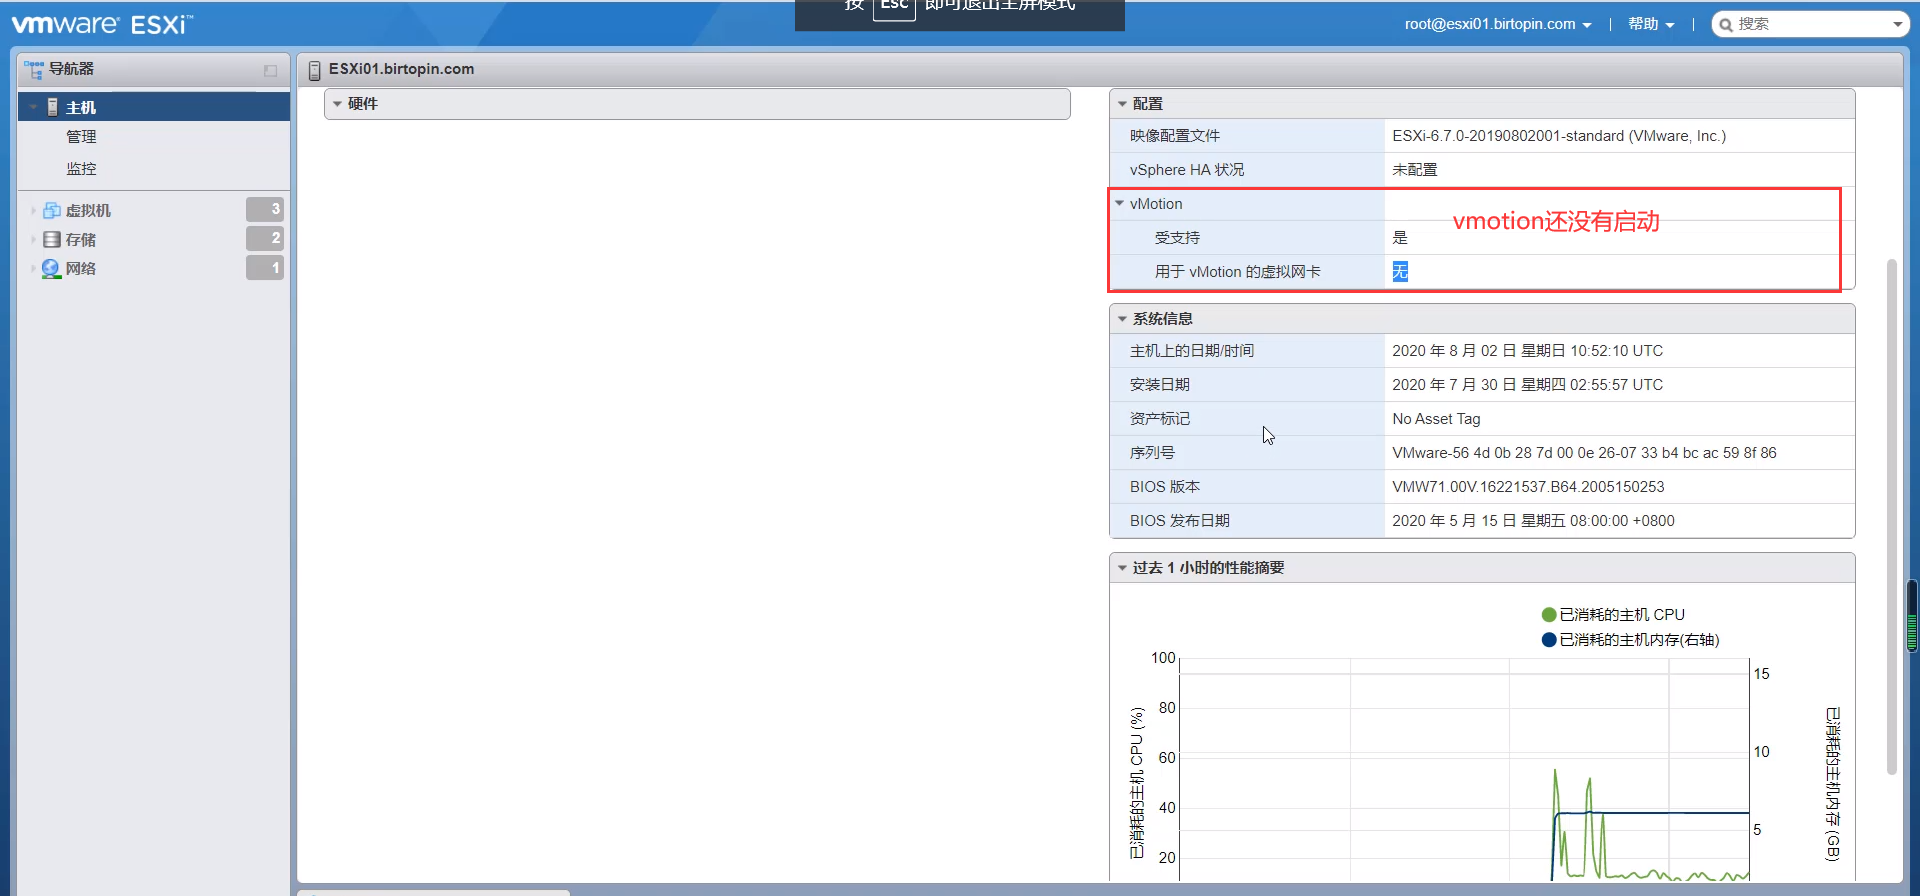
Task: Click the Networking globe icon
Action: [51, 268]
